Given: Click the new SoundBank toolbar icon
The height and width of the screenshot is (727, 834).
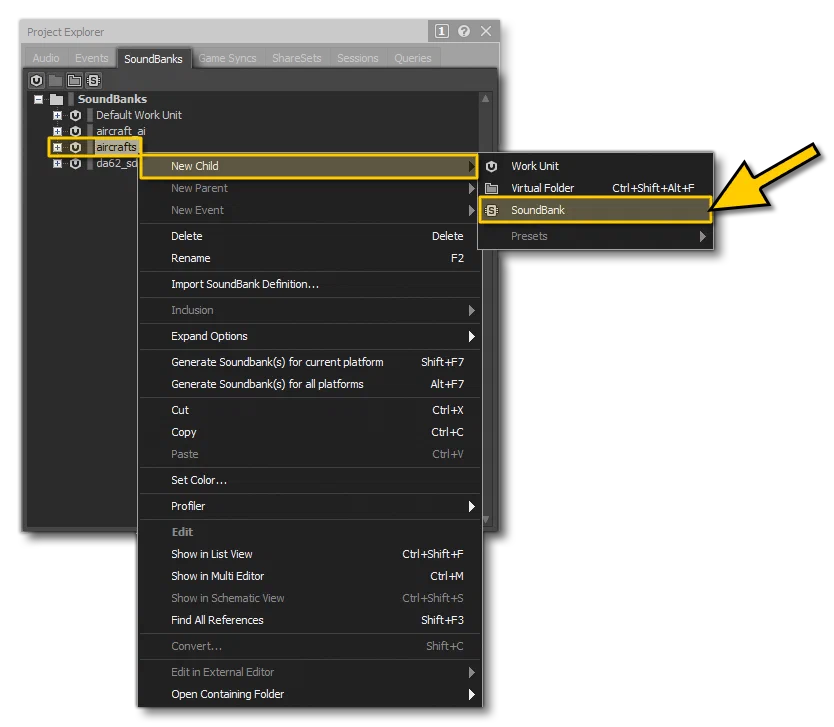Looking at the screenshot, I should point(94,80).
